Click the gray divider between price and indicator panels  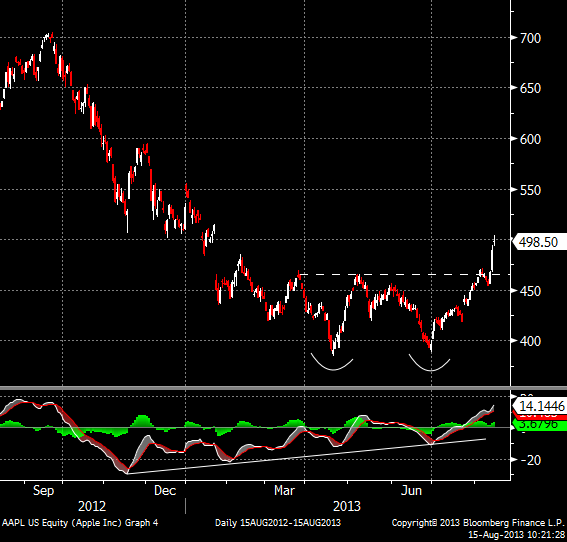(284, 388)
